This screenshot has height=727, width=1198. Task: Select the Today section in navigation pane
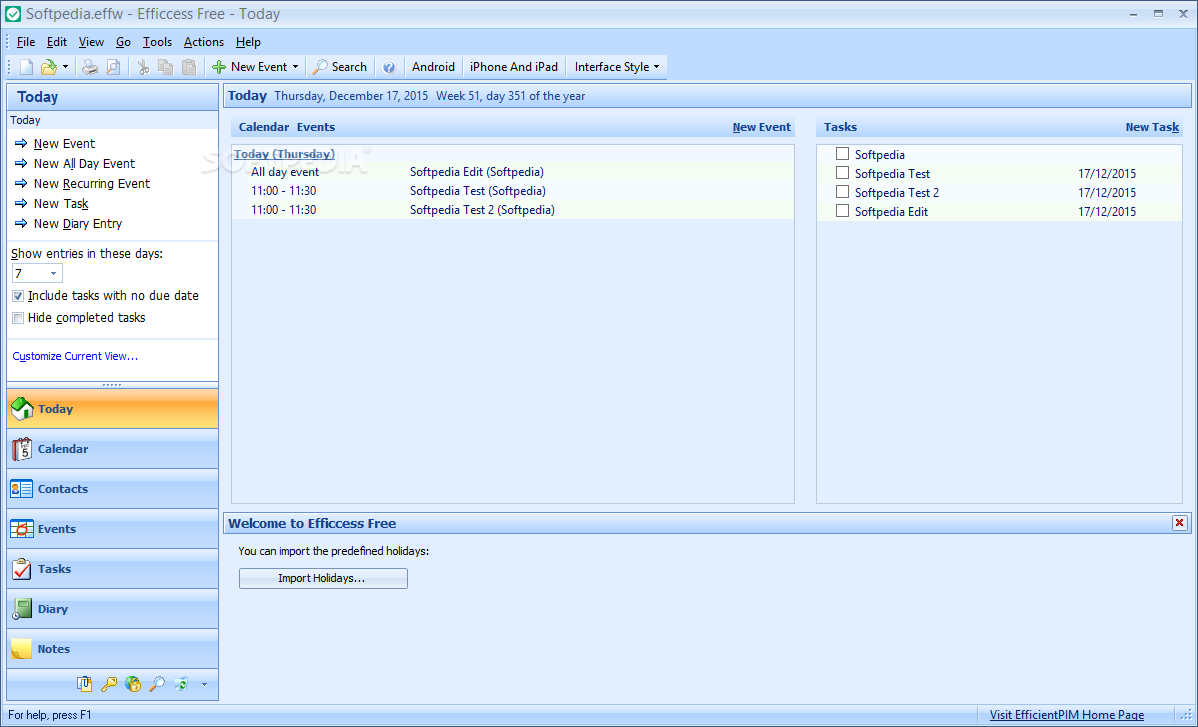pos(112,409)
